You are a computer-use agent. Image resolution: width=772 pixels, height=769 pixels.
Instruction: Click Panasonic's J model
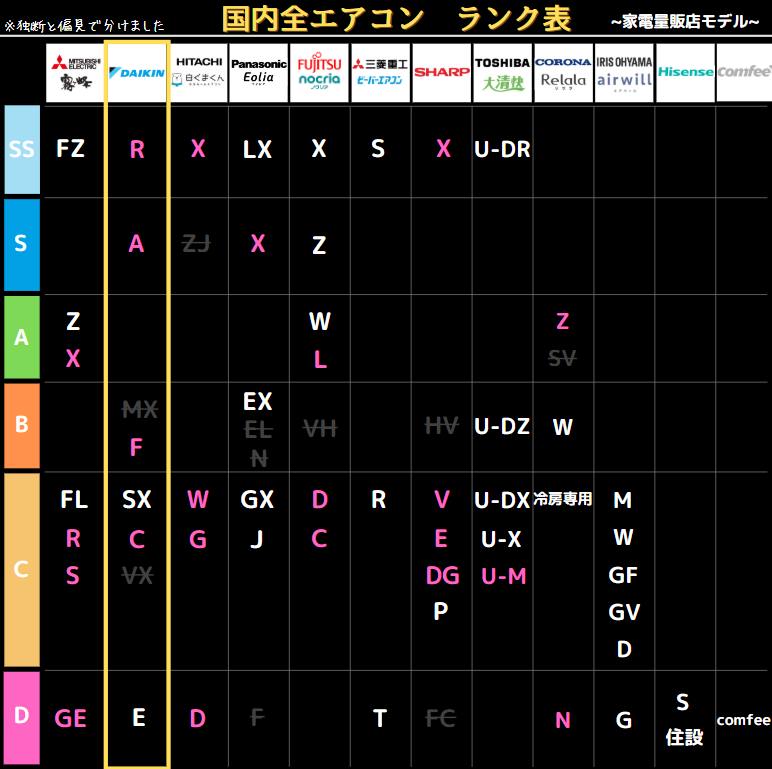pos(257,540)
